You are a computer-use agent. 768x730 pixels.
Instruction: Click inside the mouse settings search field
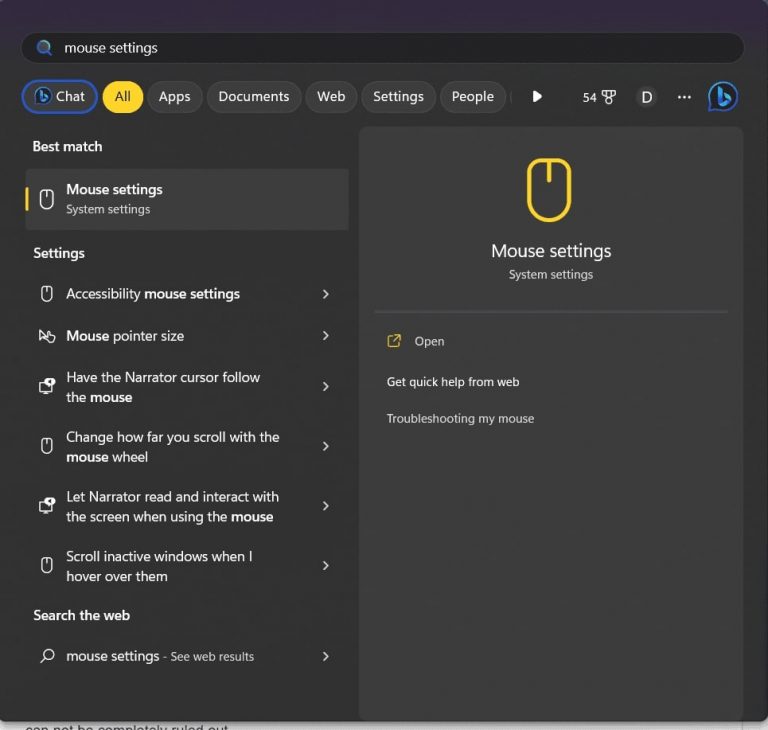click(x=400, y=48)
